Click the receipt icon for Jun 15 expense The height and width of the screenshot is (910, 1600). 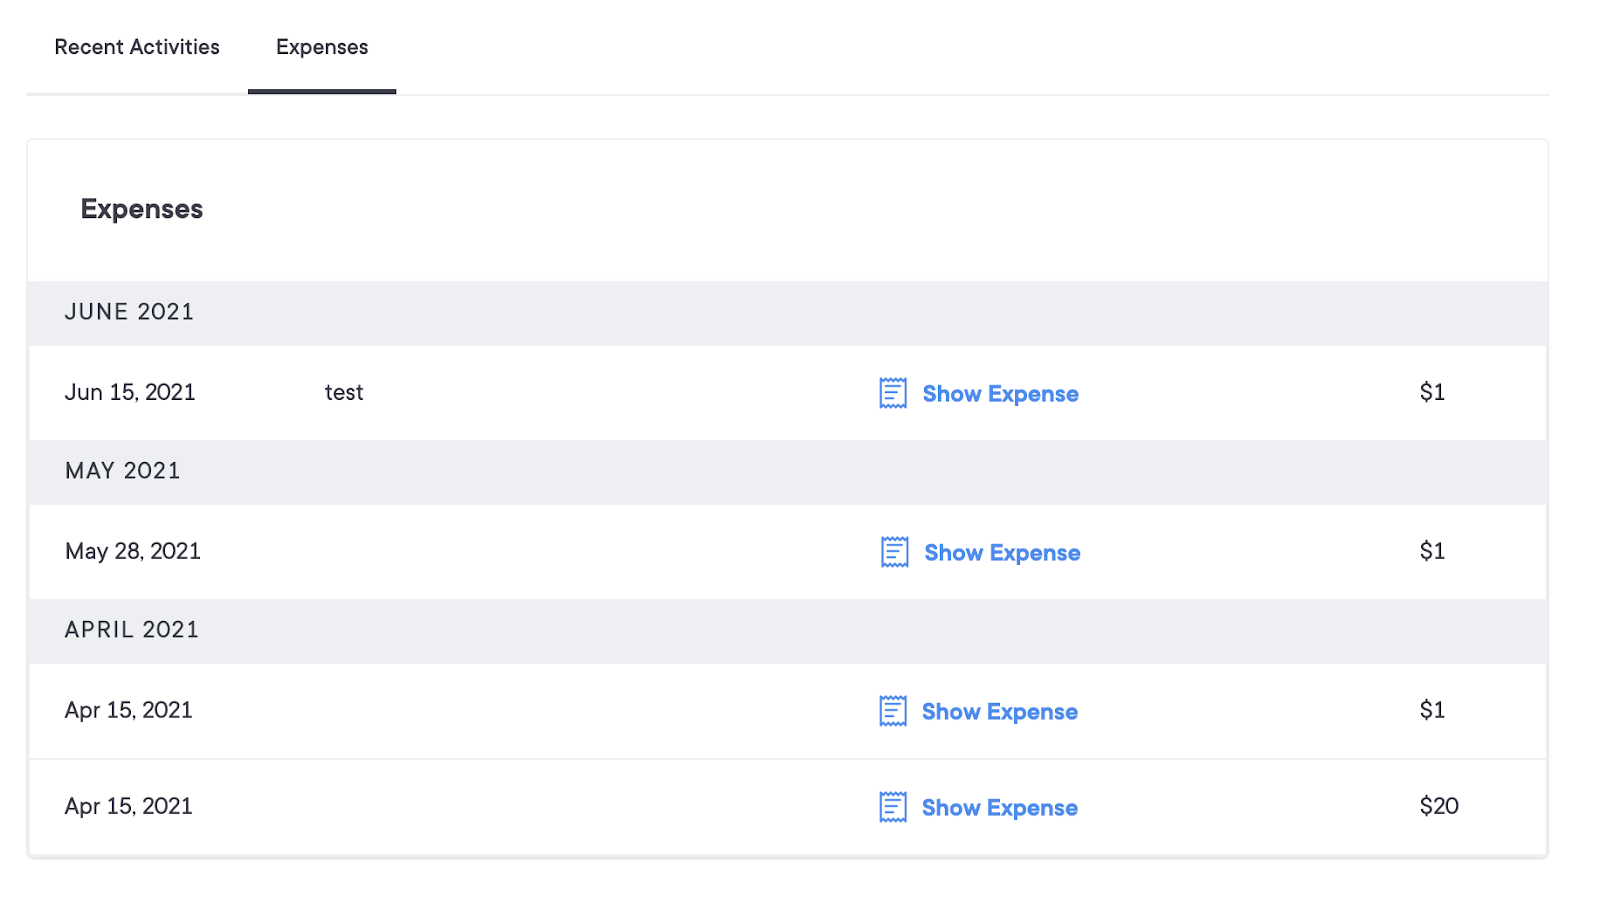click(x=893, y=393)
